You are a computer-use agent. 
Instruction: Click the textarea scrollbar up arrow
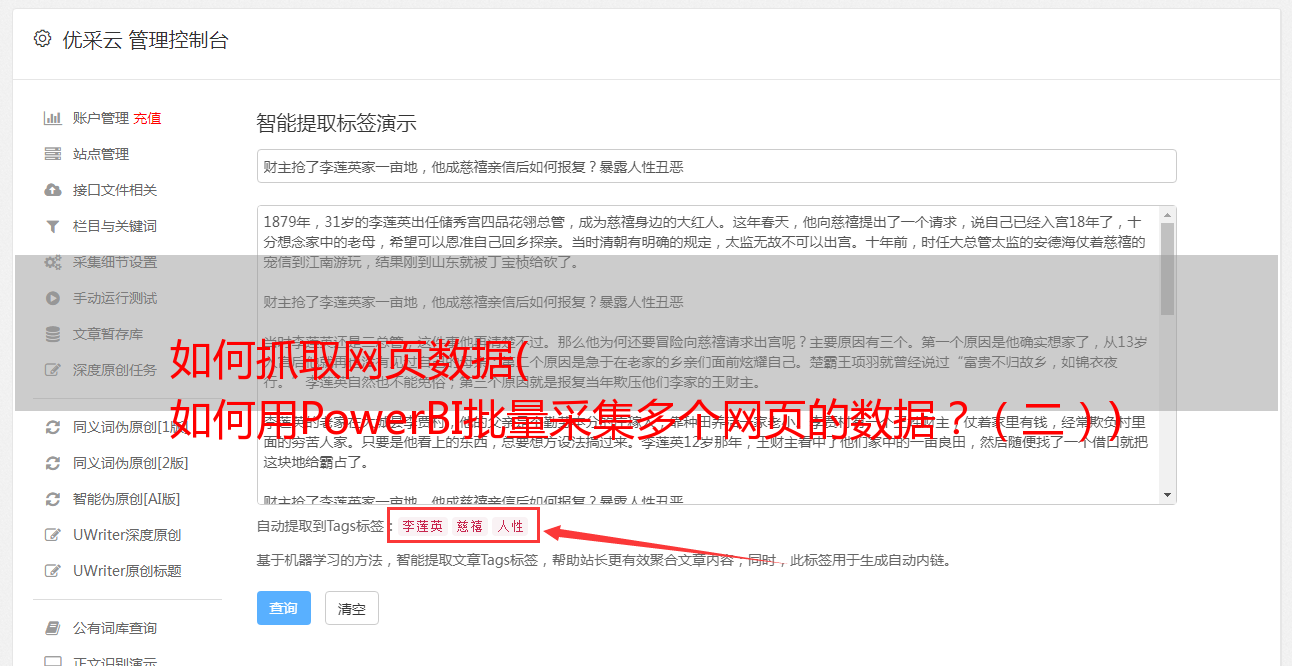click(x=1168, y=215)
